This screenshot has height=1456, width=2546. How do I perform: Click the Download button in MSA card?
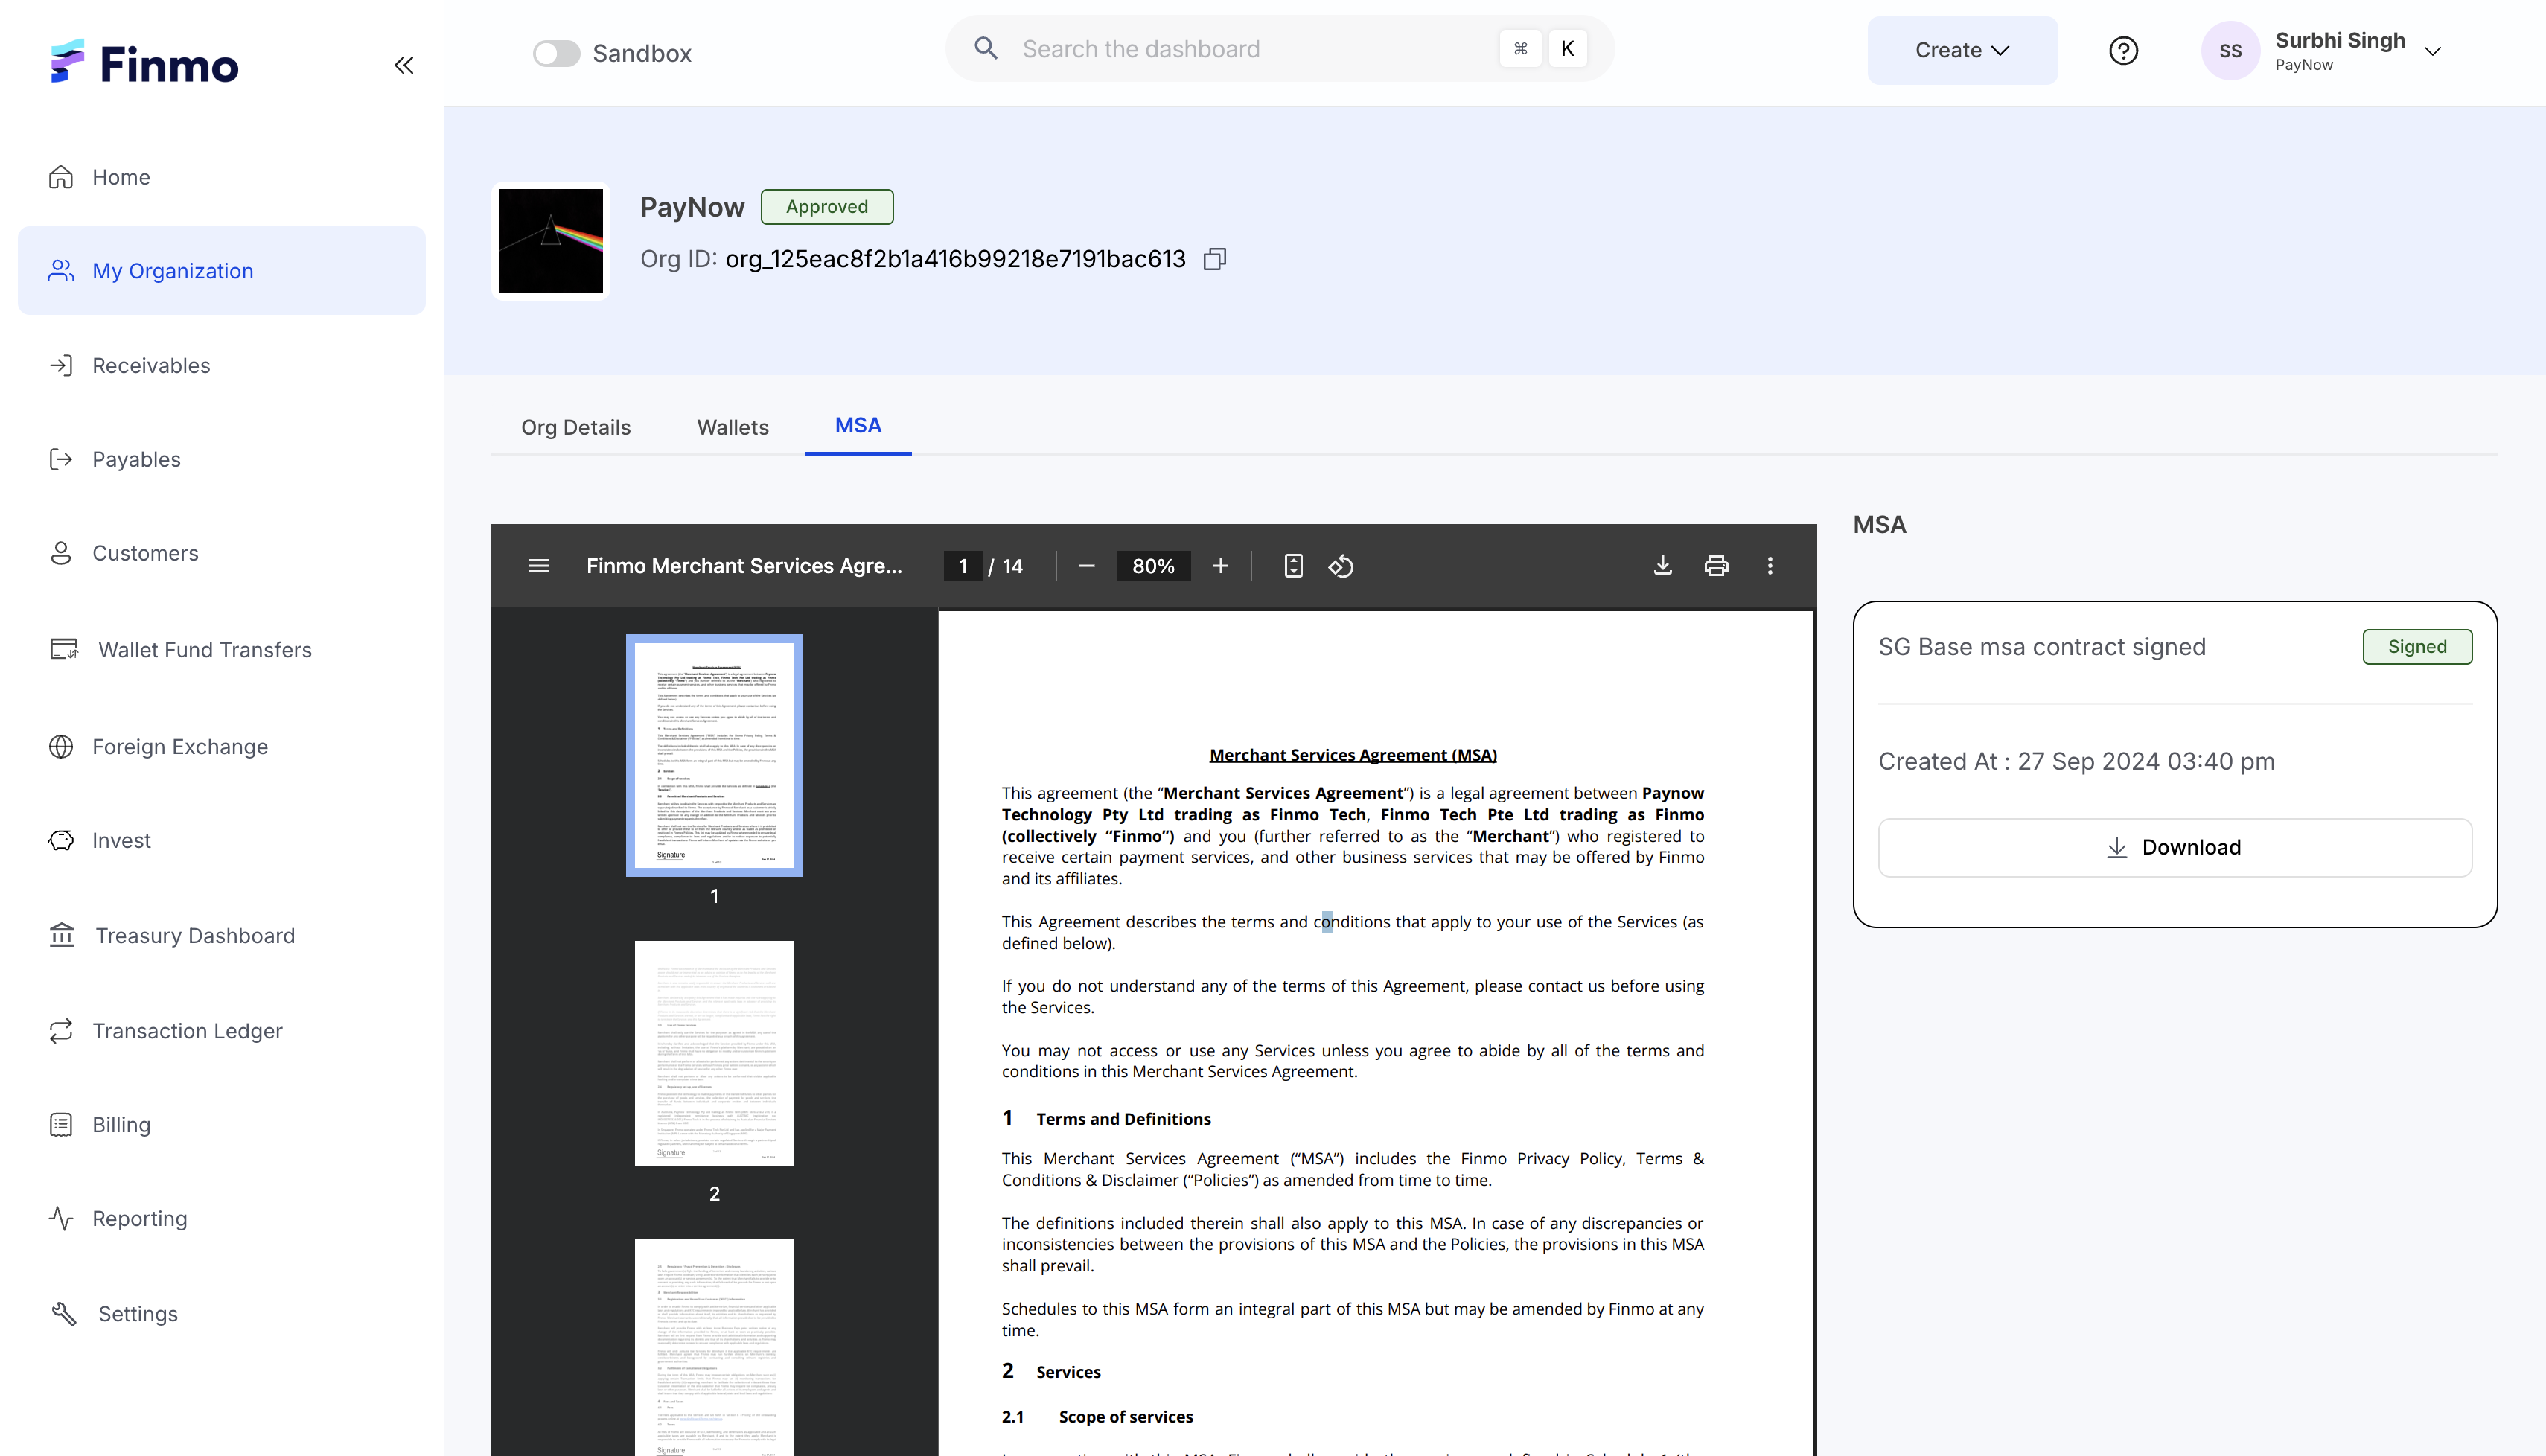(x=2175, y=848)
